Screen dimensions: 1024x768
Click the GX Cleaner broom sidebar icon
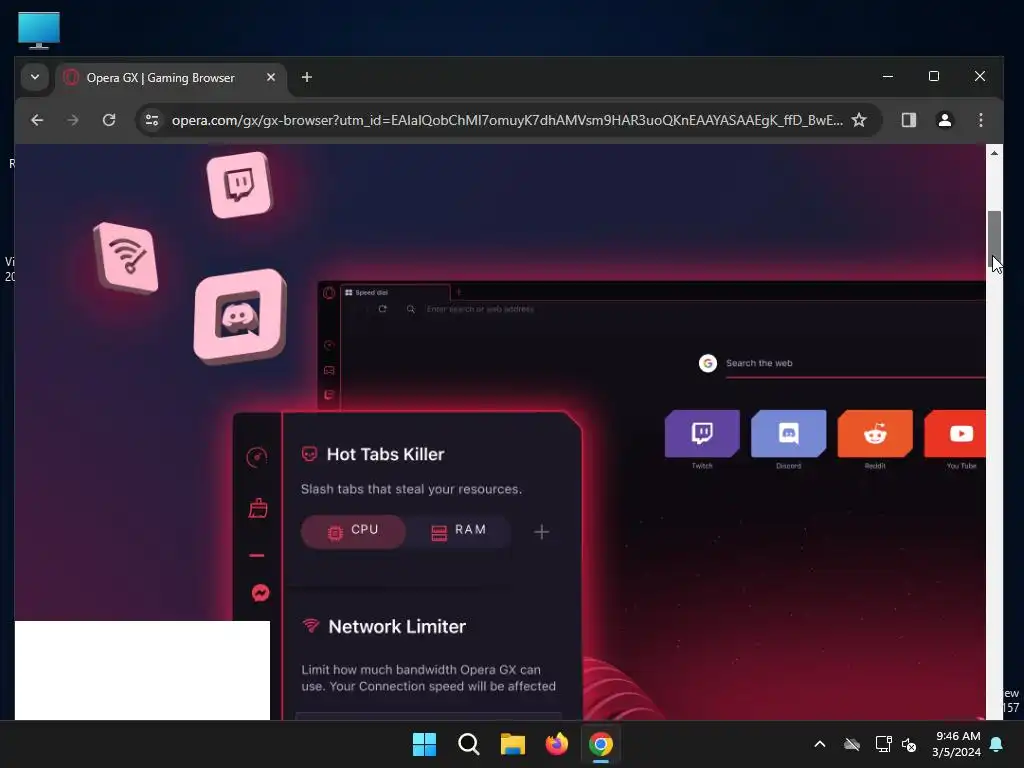pos(258,508)
